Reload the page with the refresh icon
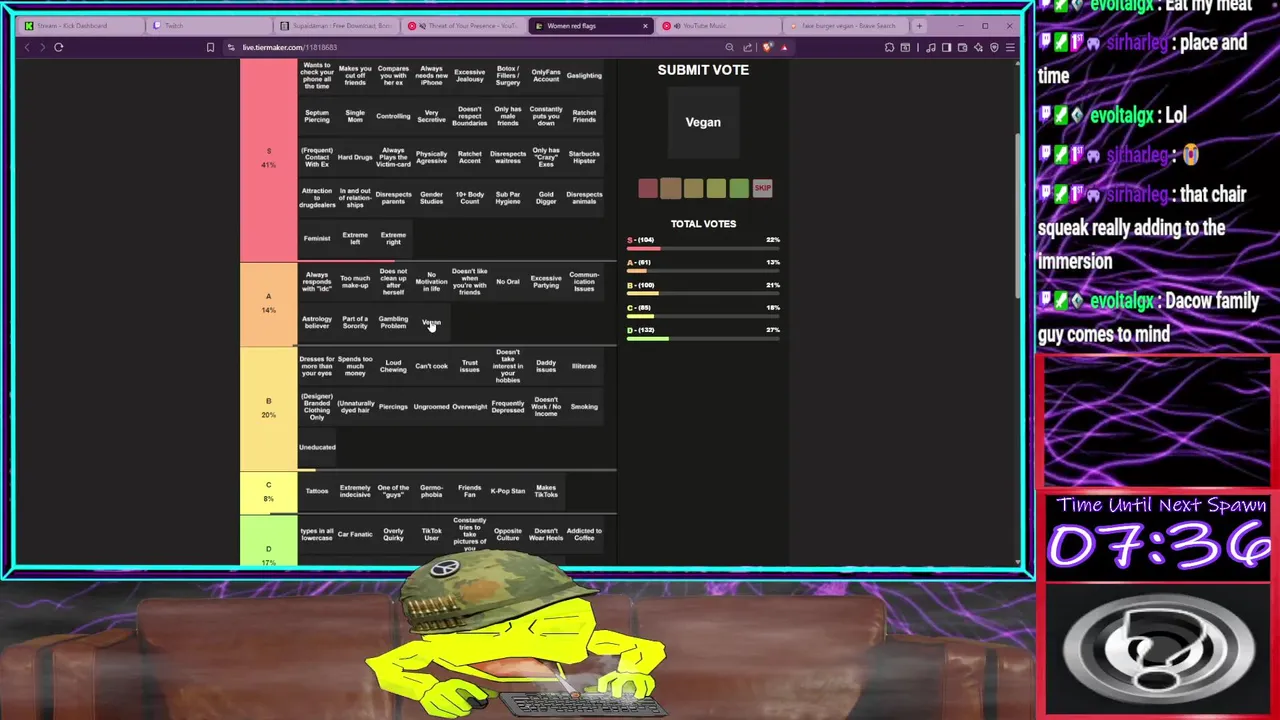1280x720 pixels. coord(59,47)
